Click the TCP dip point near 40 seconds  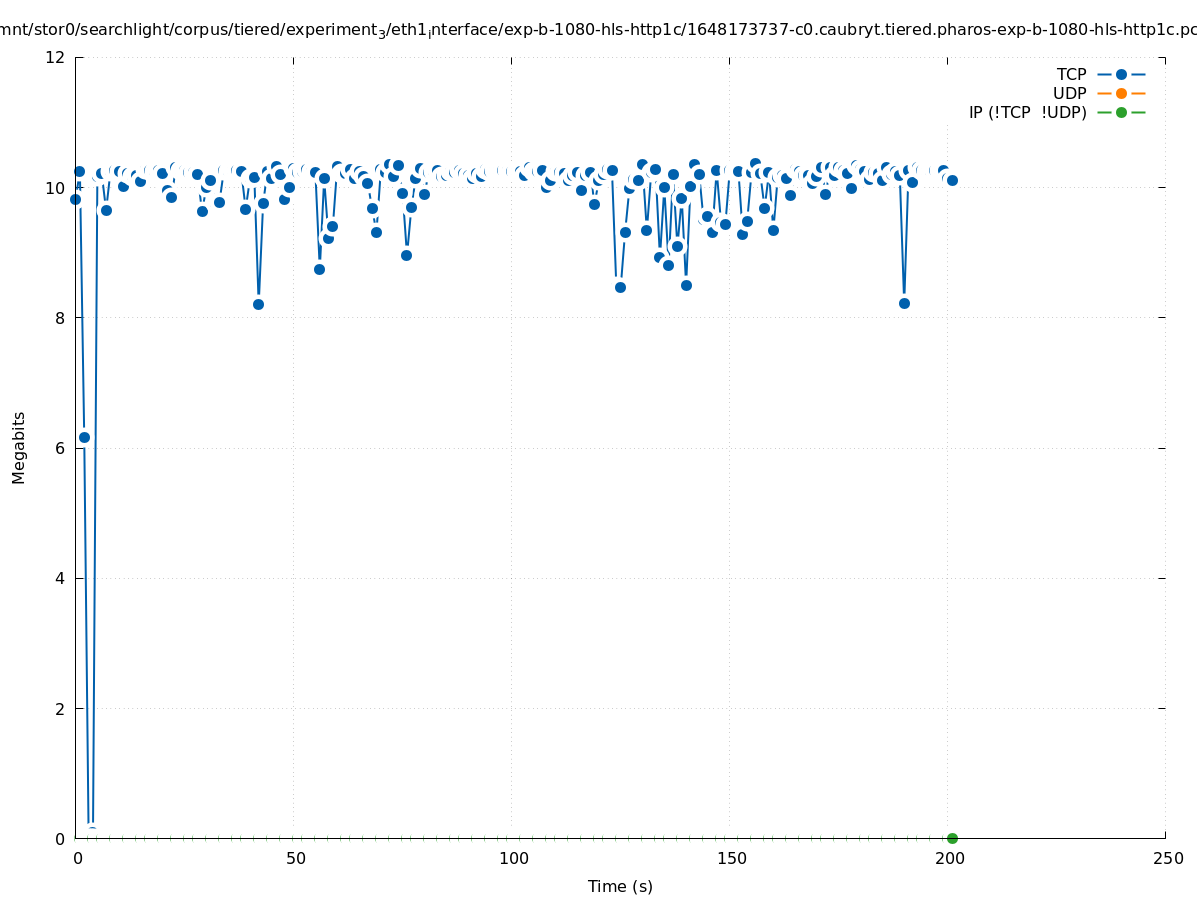[258, 304]
